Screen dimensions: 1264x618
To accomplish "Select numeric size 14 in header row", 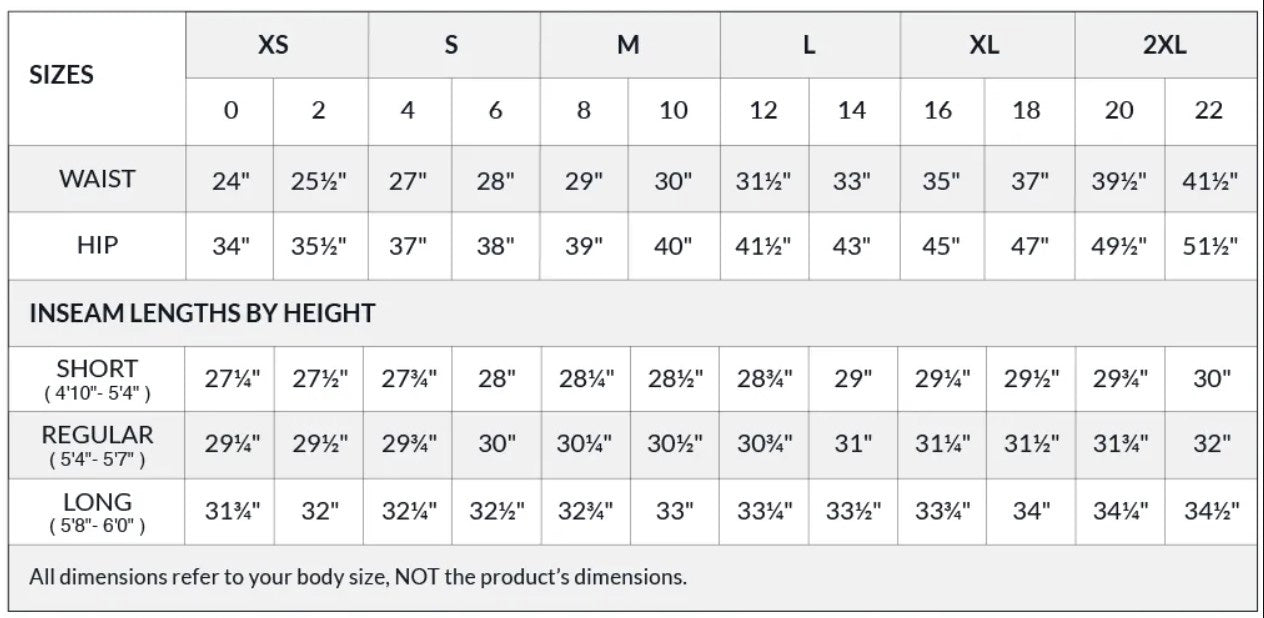I will pos(851,110).
